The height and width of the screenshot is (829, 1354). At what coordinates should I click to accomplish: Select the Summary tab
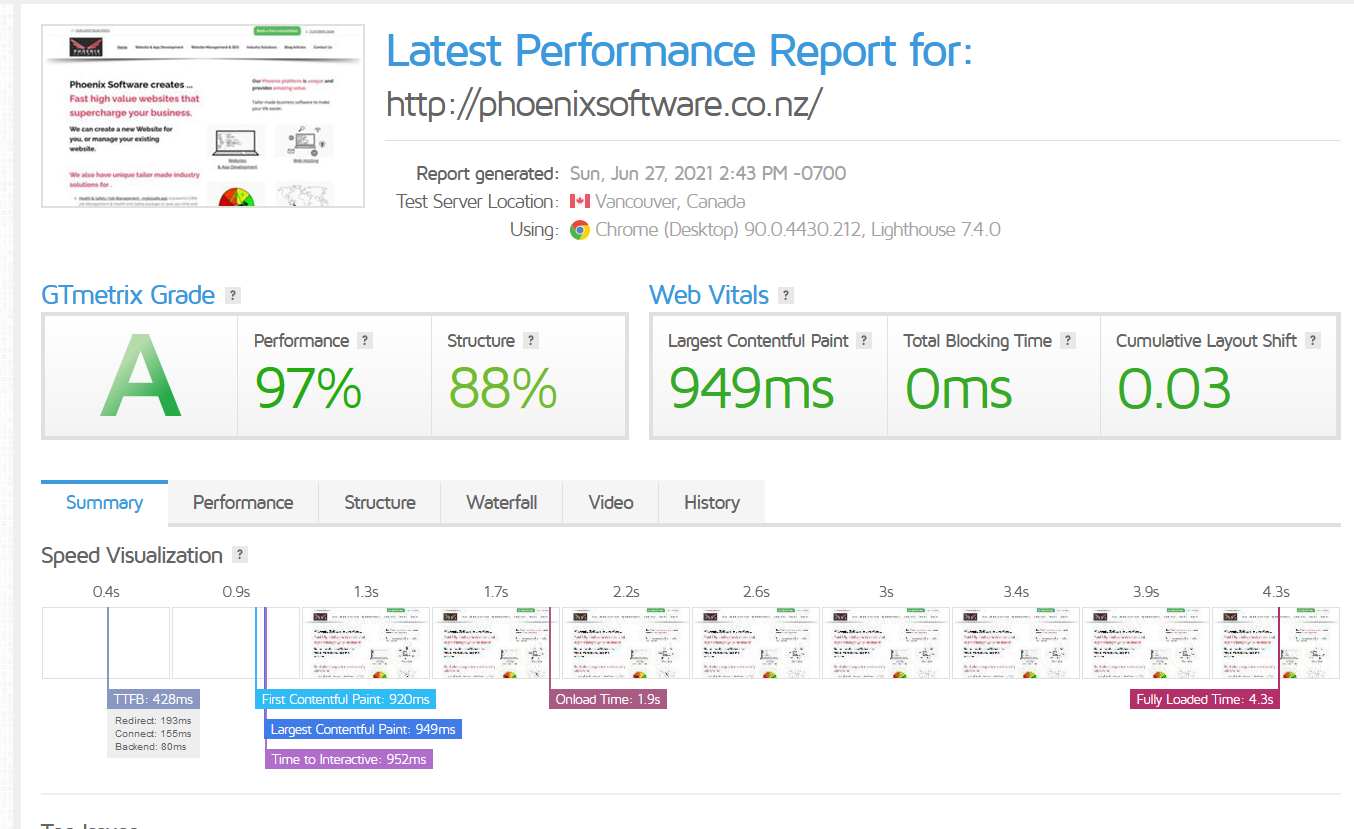pos(104,502)
